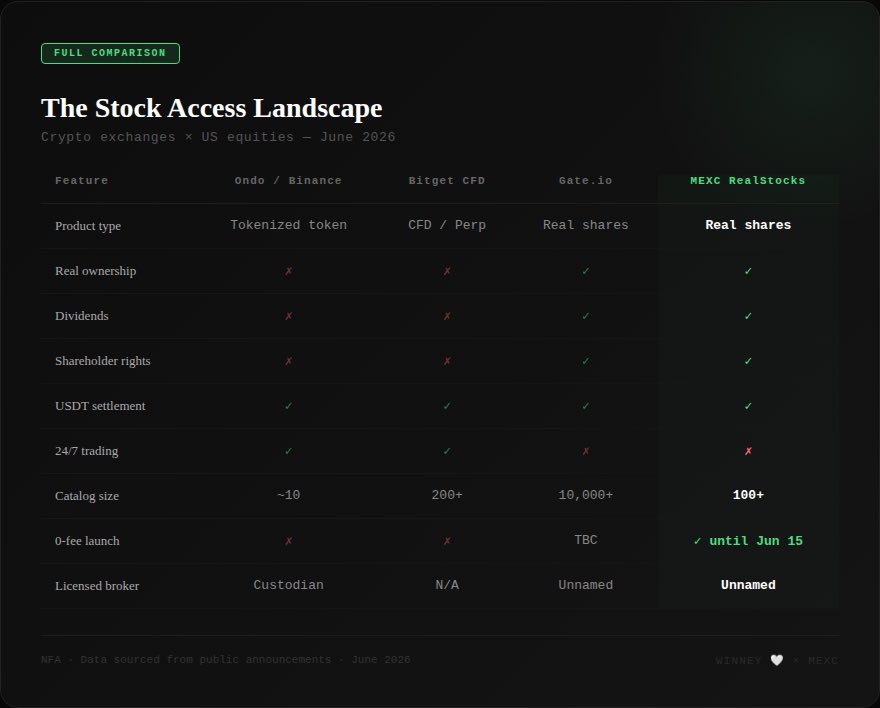This screenshot has width=880, height=708.
Task: Click the '✓ until Jun 15' cell
Action: 748,541
